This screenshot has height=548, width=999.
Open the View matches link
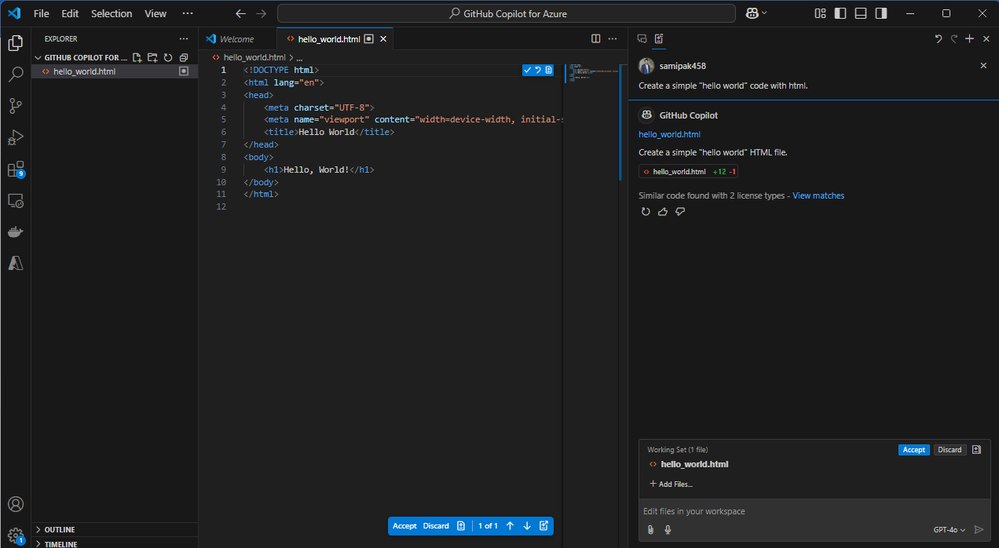[818, 196]
